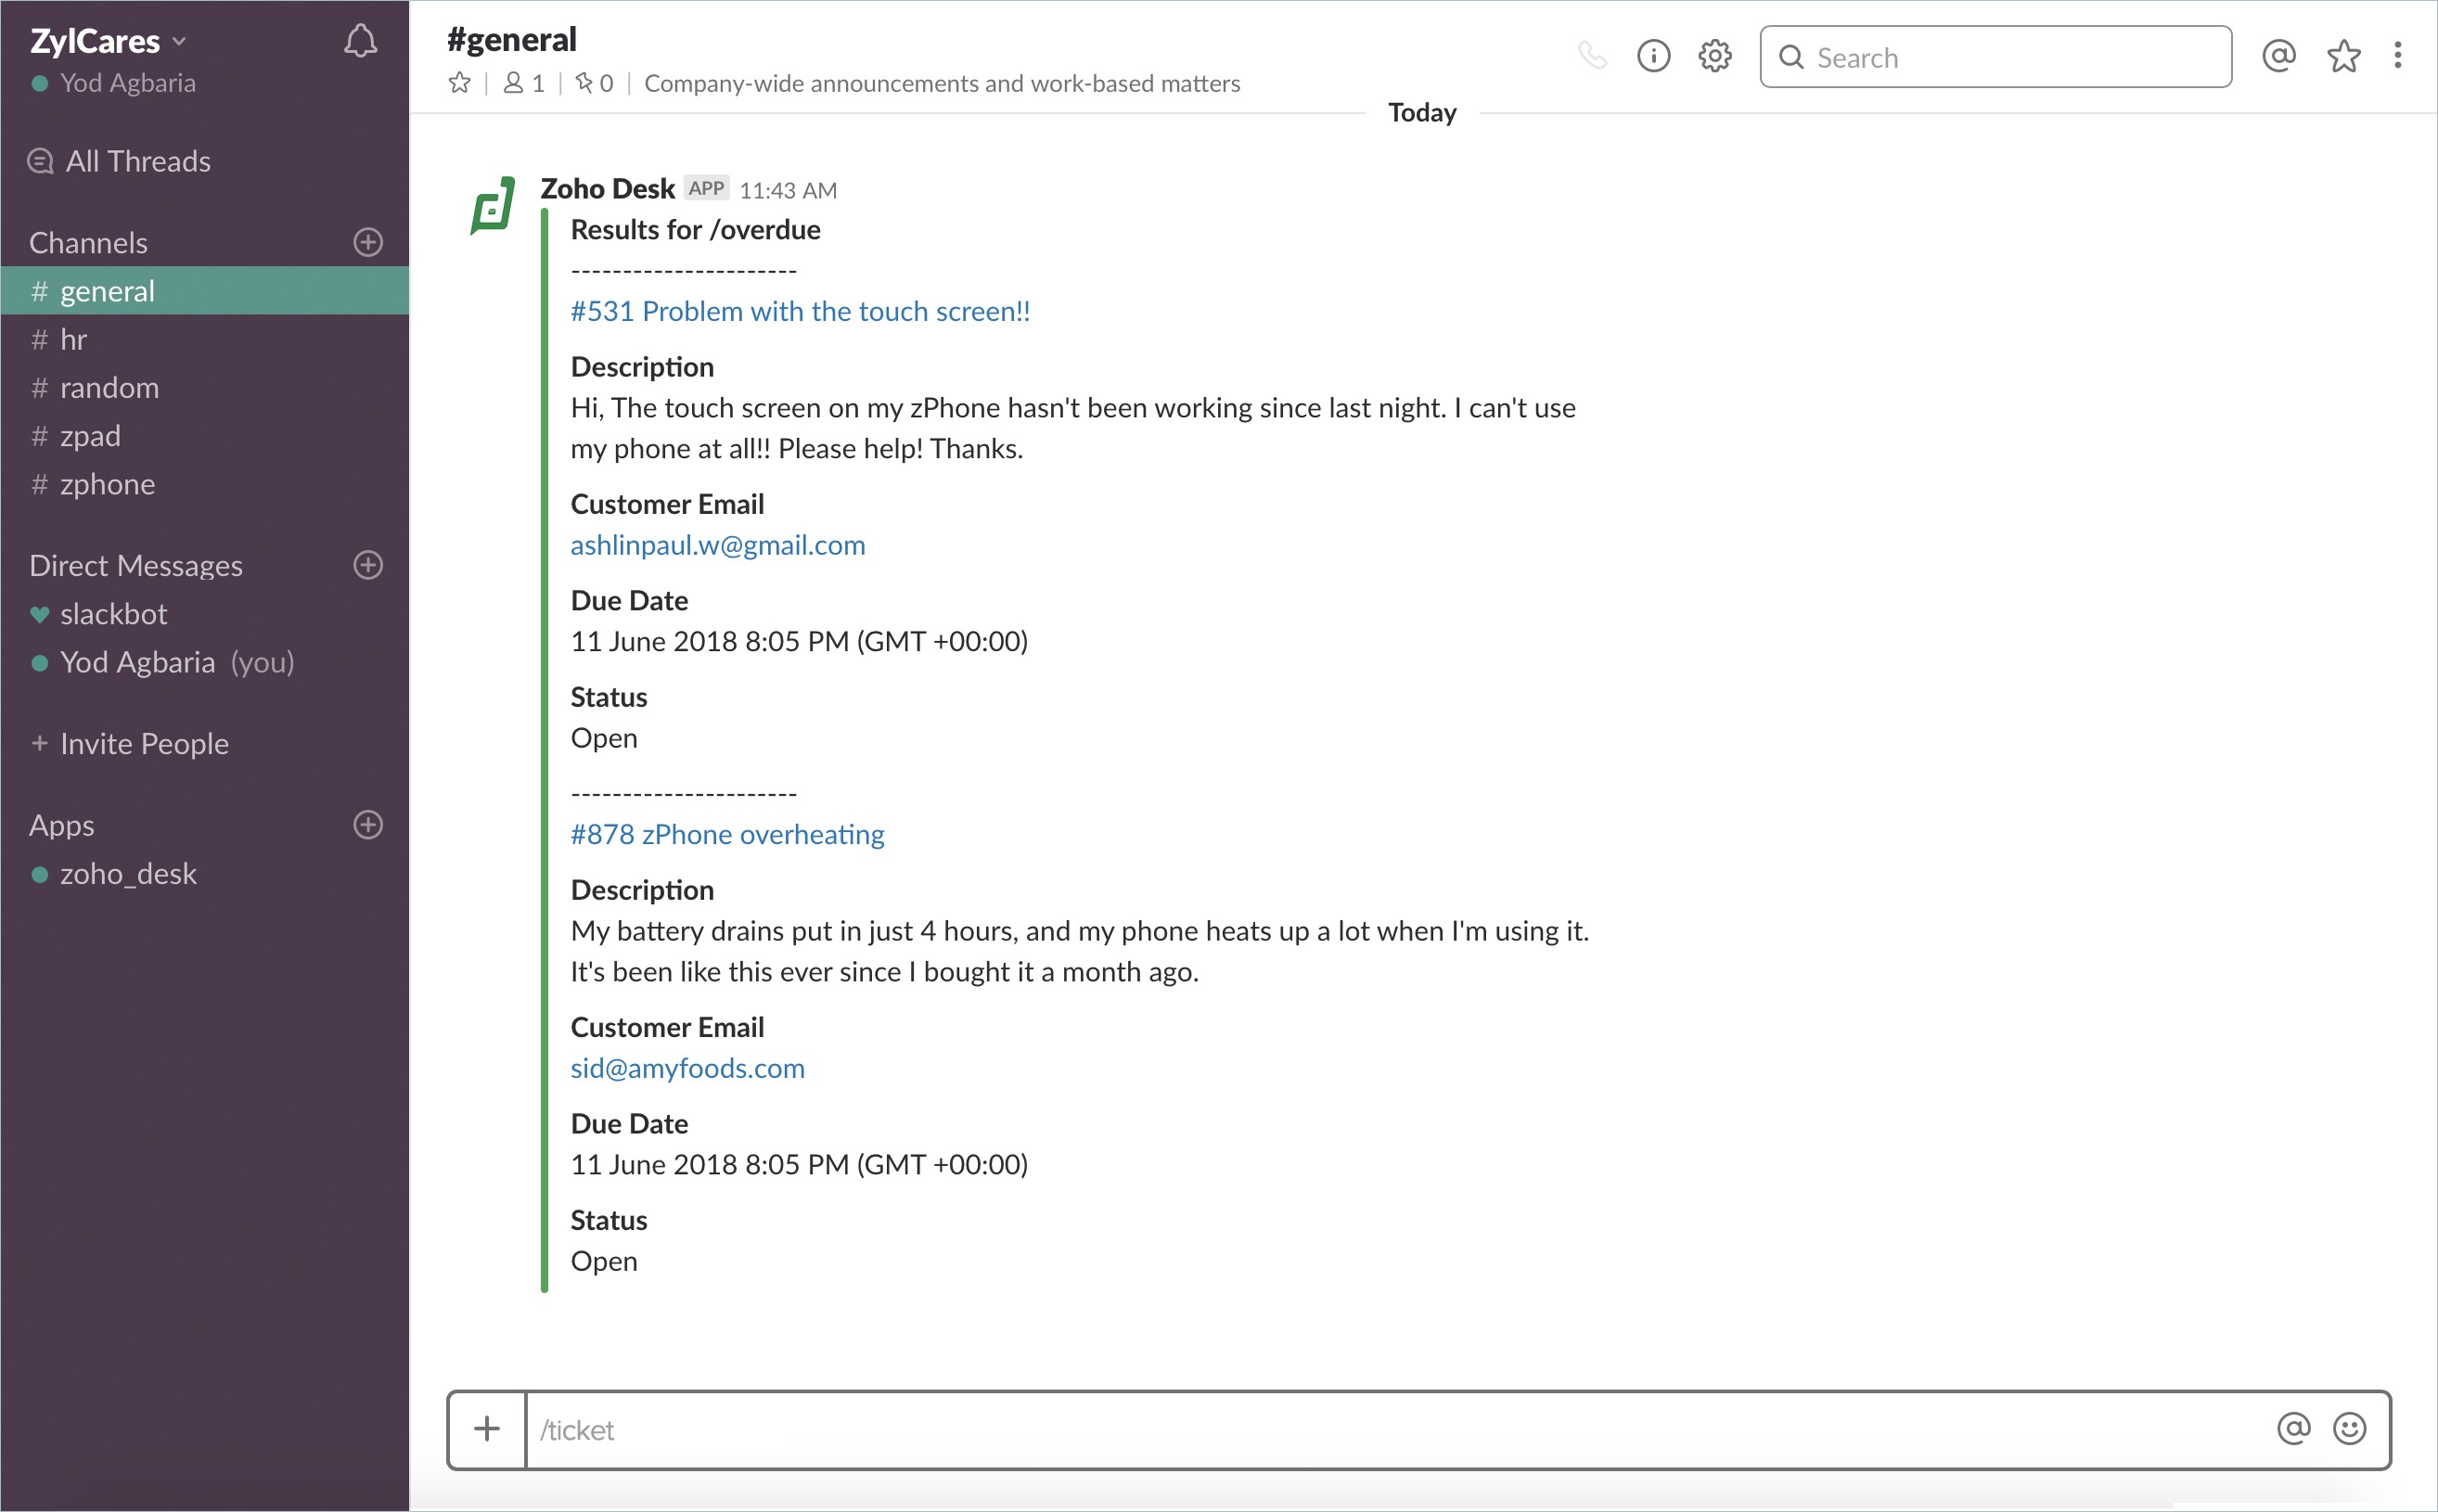Browse apps with Apps plus icon
The width and height of the screenshot is (2438, 1512).
pyautogui.click(x=368, y=825)
